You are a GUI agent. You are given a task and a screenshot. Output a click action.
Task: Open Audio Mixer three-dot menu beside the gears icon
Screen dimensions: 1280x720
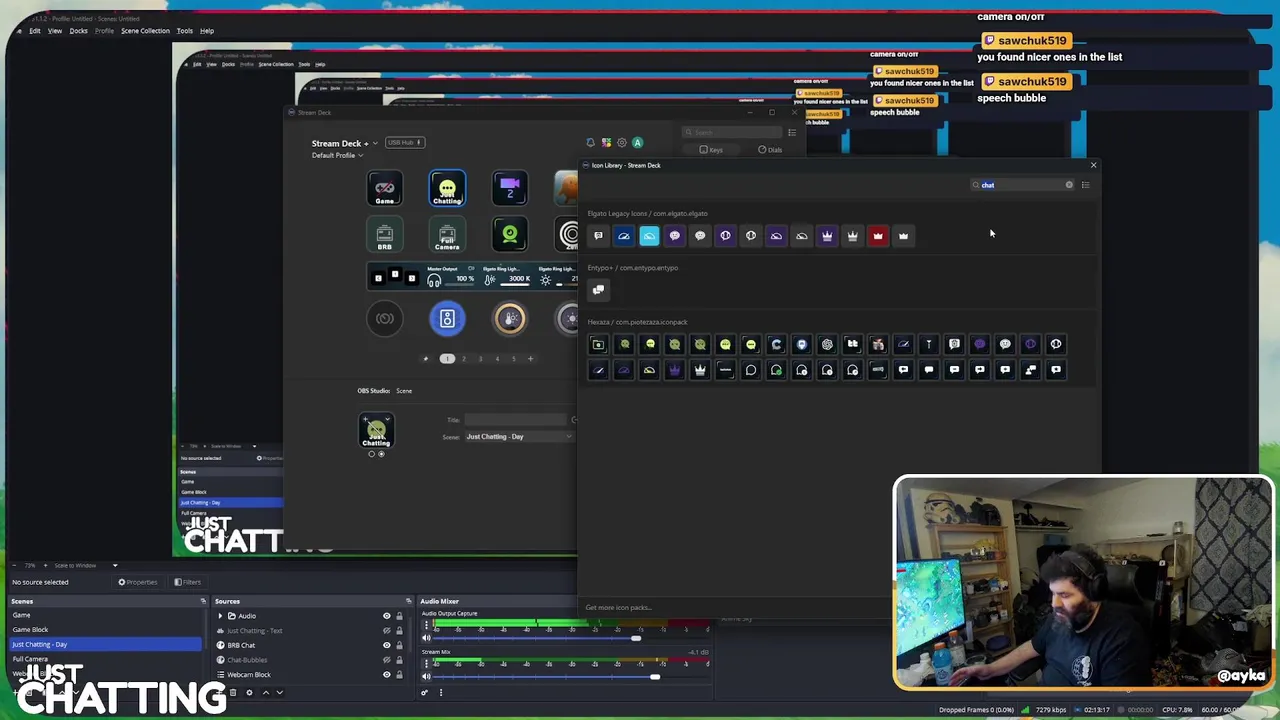[x=440, y=692]
